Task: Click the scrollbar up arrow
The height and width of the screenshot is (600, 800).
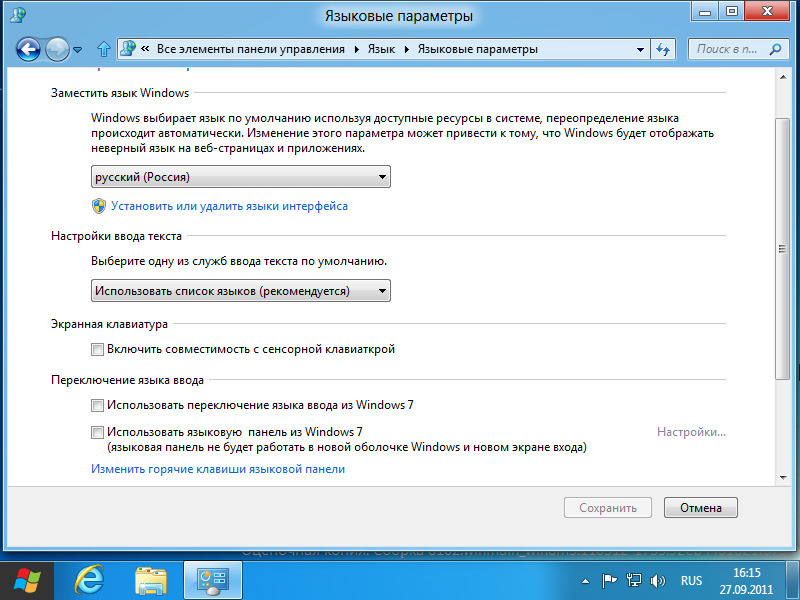Action: coord(783,77)
